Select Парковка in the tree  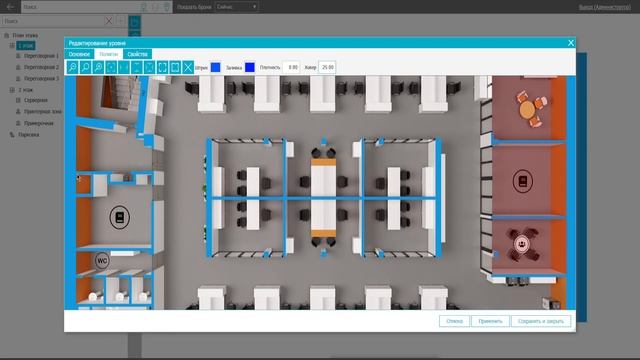coord(29,135)
